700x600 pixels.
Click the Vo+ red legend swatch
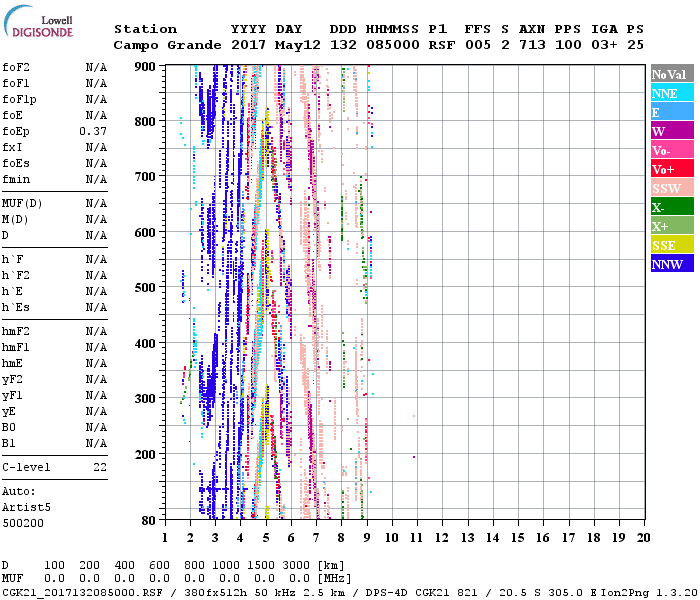point(672,168)
